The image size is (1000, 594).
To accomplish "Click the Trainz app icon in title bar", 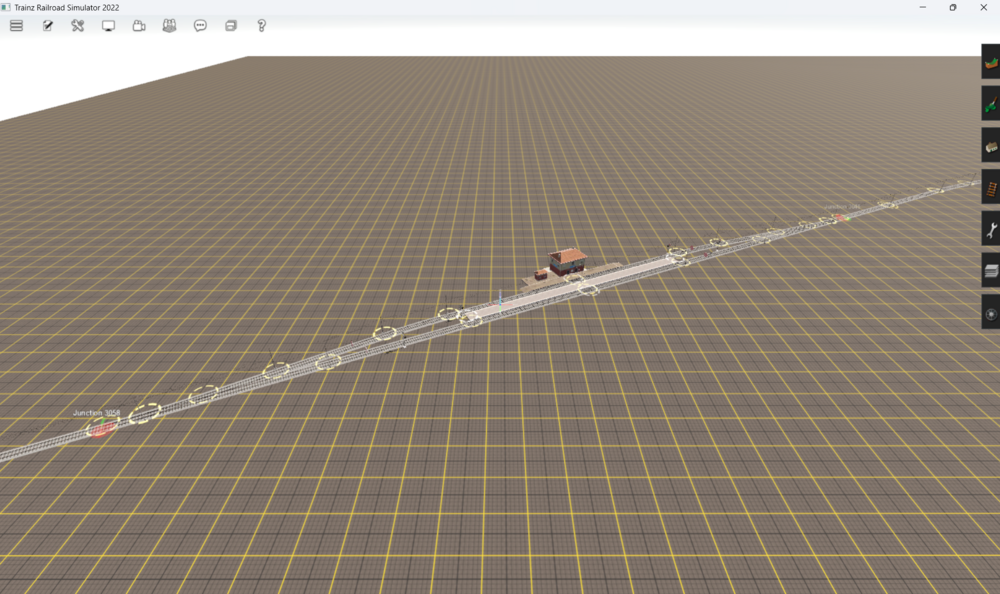I will [x=6, y=7].
